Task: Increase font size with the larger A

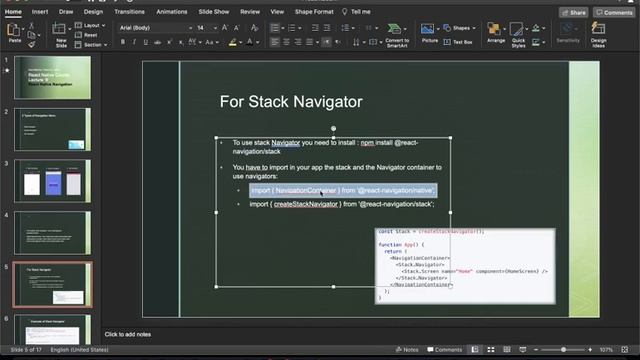Action: (225, 28)
